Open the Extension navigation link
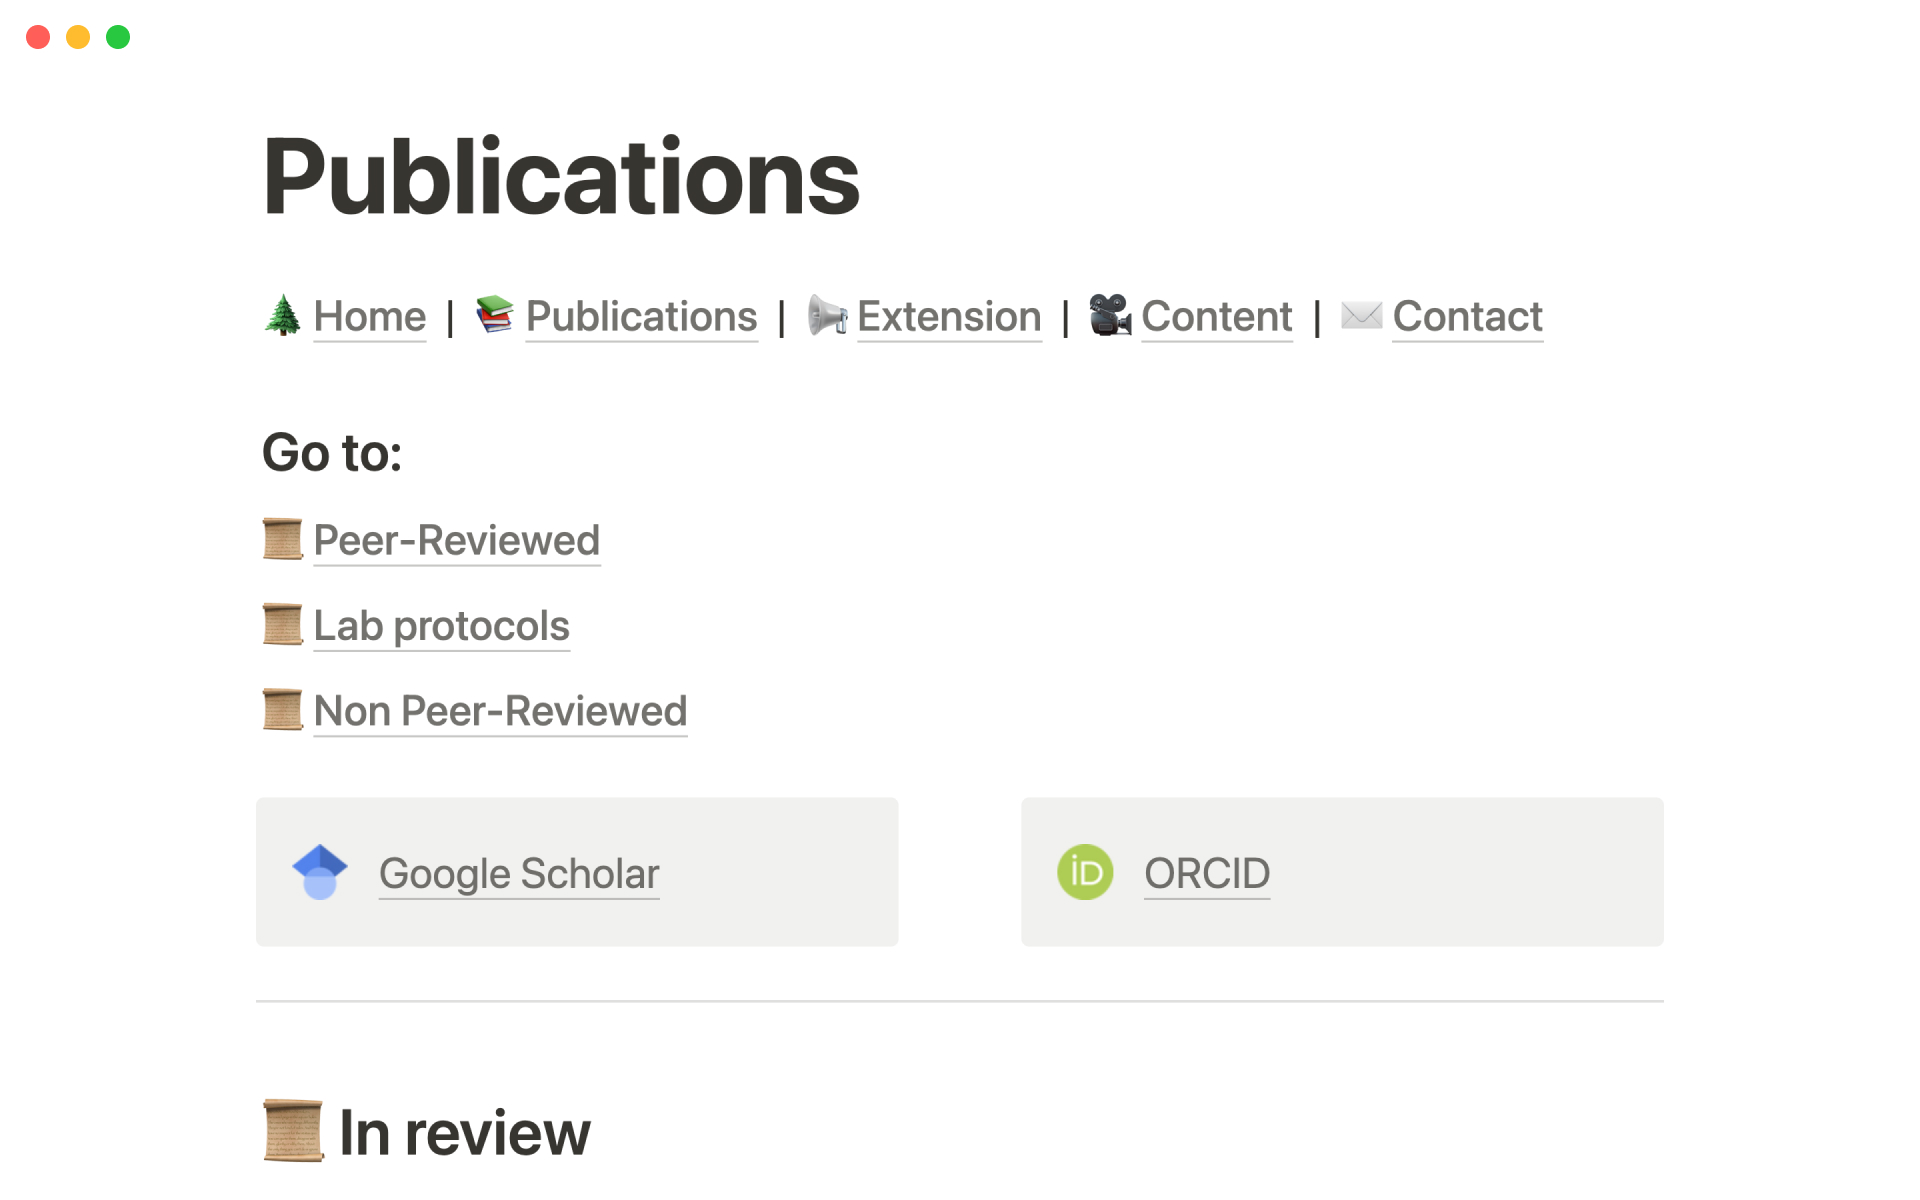The height and width of the screenshot is (1200, 1920). coord(949,317)
